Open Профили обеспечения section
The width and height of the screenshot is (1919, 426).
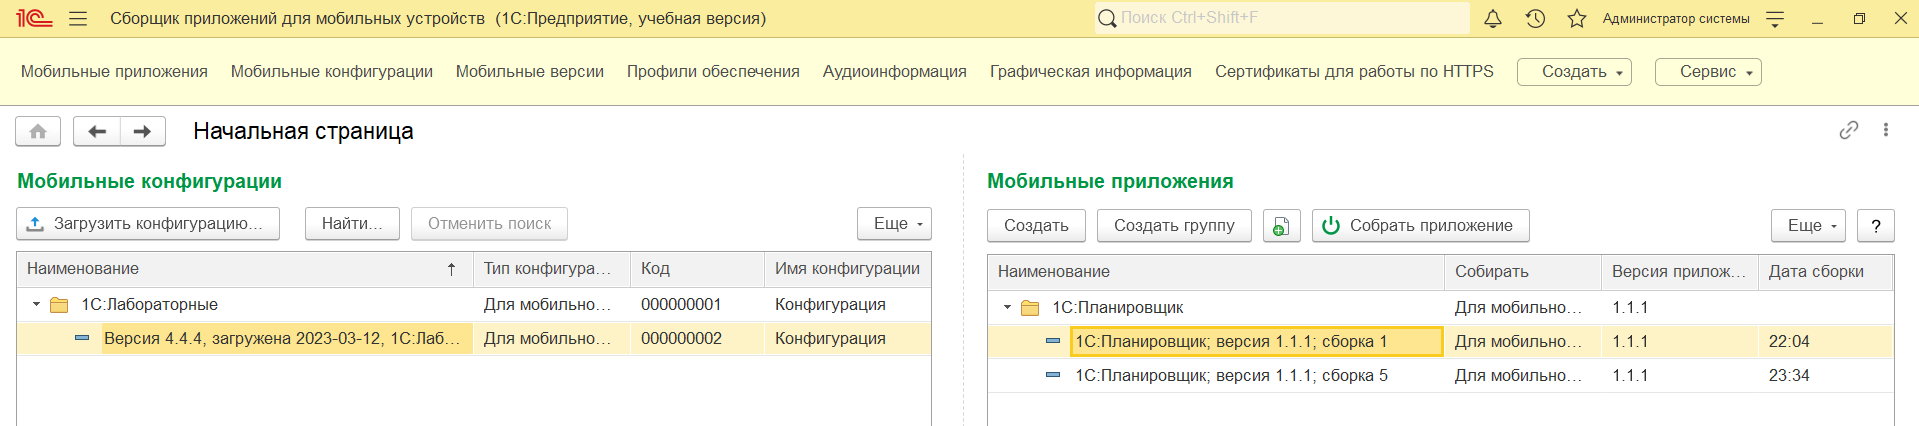(713, 72)
